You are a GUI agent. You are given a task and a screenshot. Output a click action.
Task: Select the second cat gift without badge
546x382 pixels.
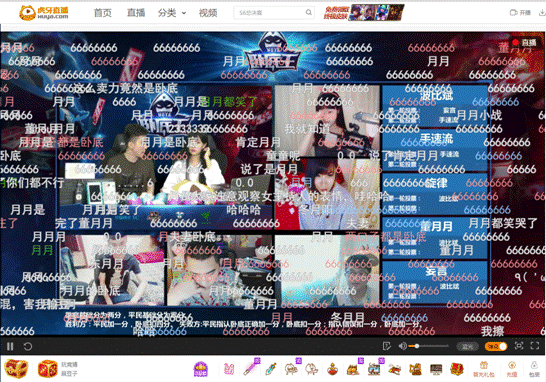[312, 369]
